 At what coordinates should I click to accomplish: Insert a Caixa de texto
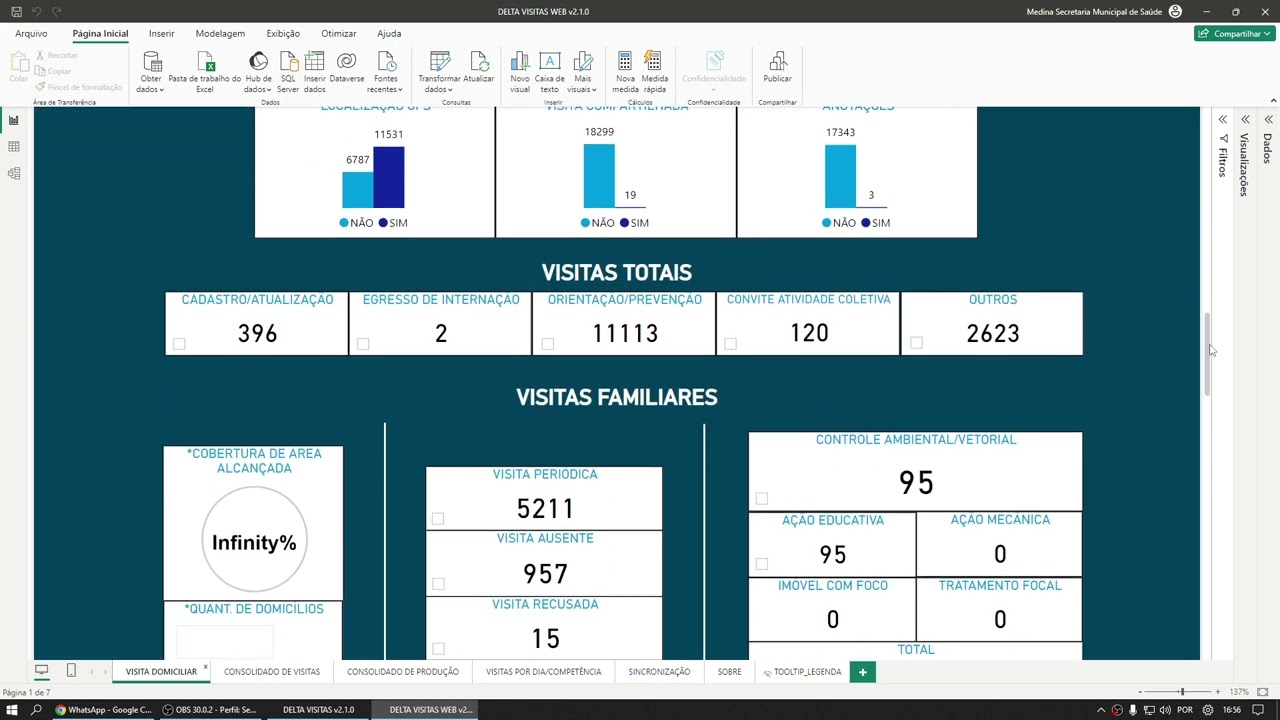coord(549,73)
